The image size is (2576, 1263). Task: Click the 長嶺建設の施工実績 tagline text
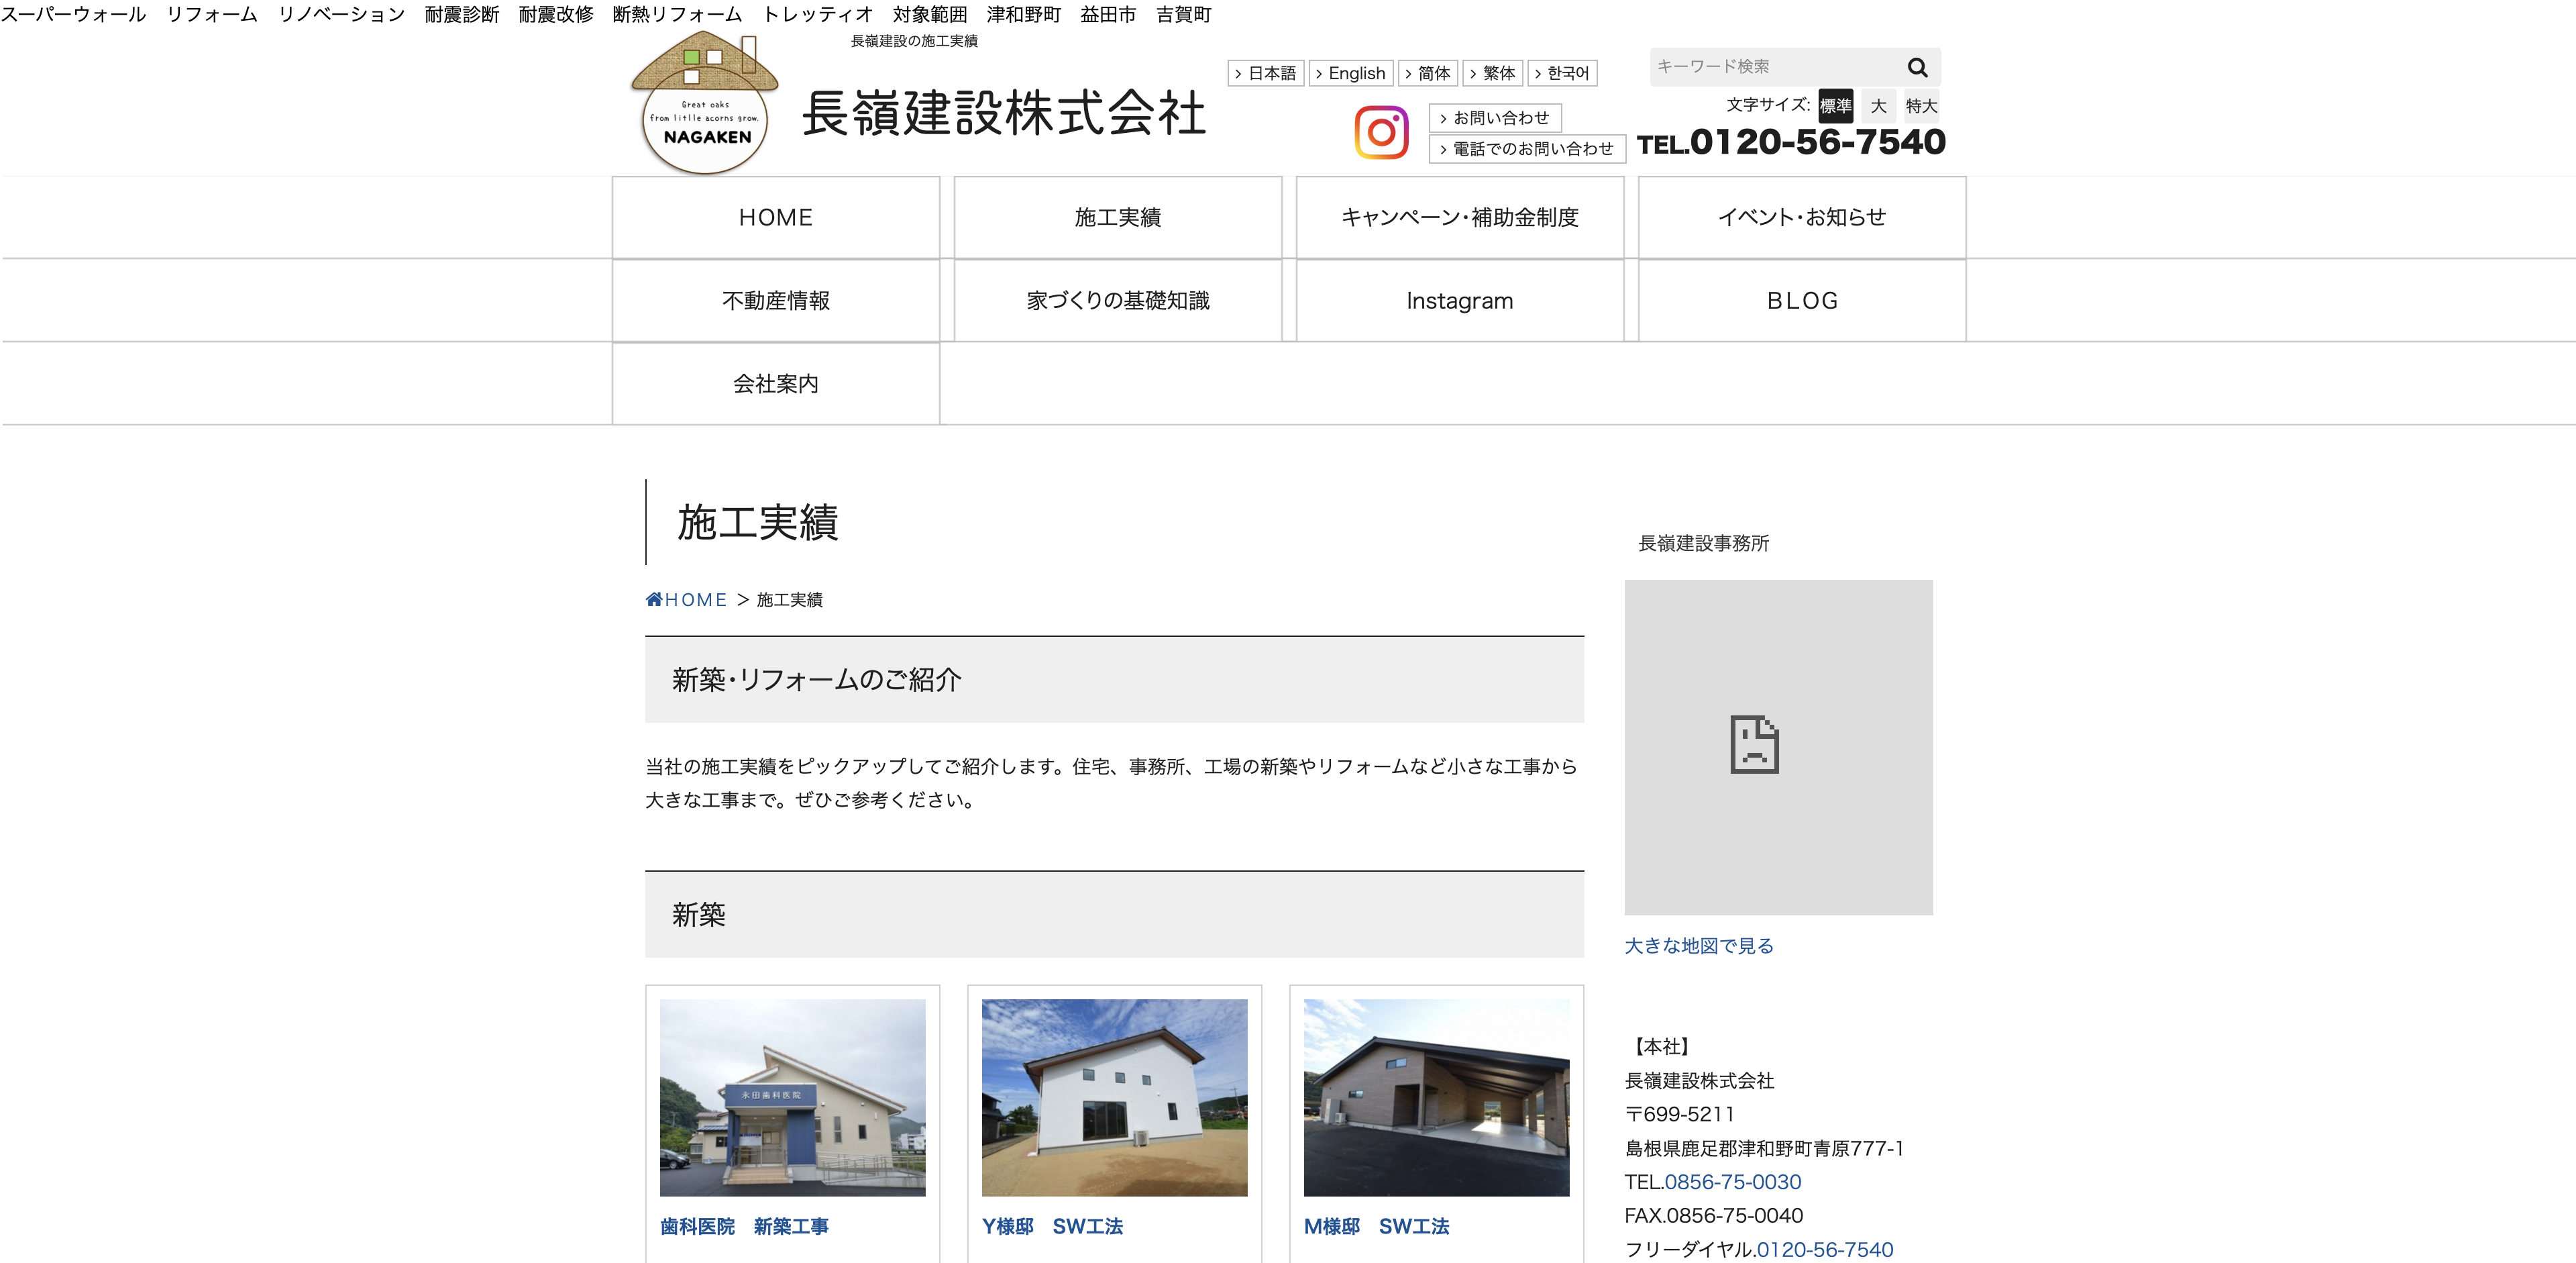[x=914, y=41]
